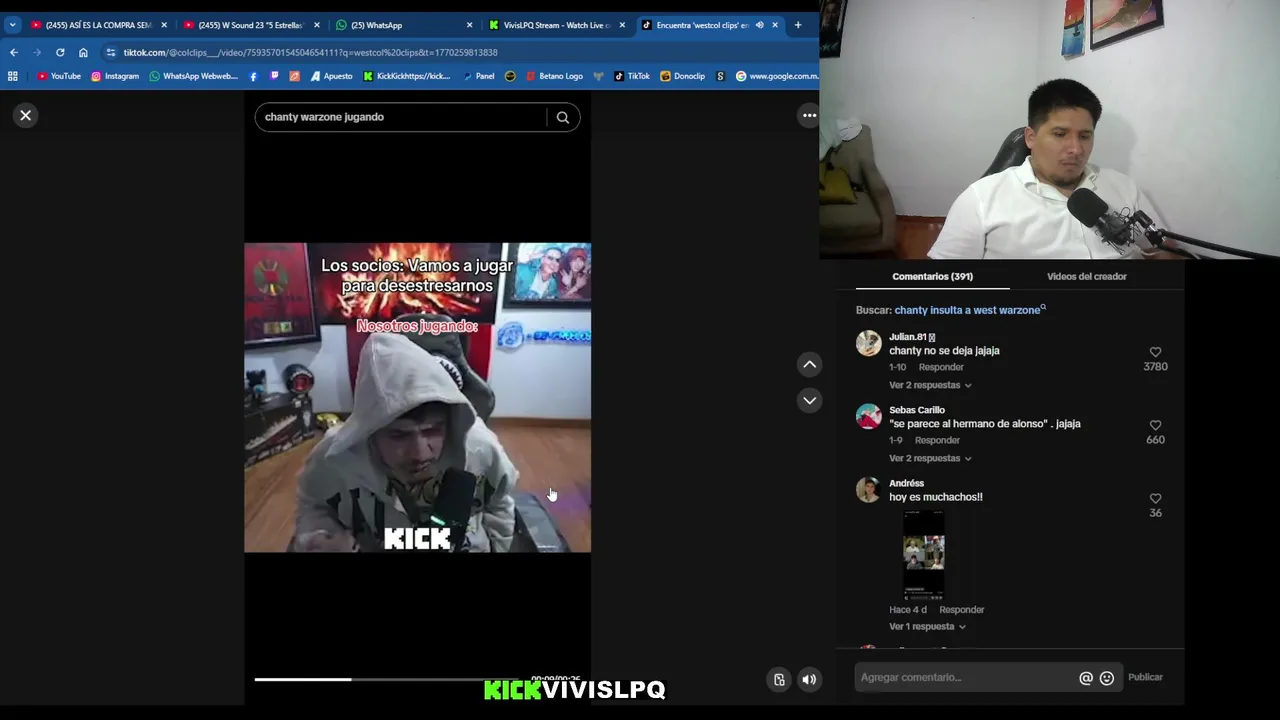Go to previous video with up arrow

pos(809,365)
